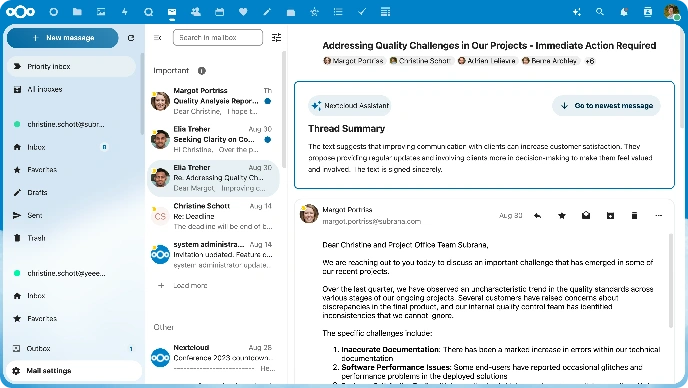The image size is (688, 388).
Task: Collapse the navigation with the toggle icon
Action: pyautogui.click(x=158, y=38)
